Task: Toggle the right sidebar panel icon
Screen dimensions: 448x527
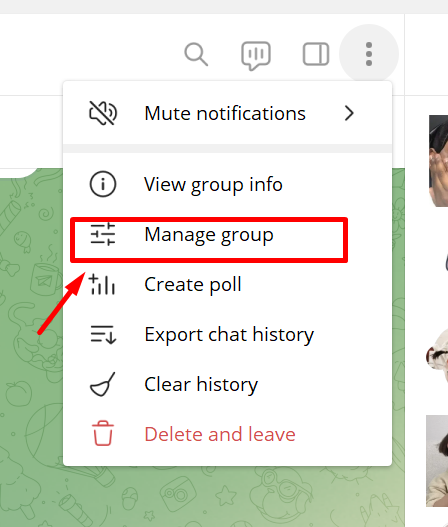Action: (x=316, y=54)
